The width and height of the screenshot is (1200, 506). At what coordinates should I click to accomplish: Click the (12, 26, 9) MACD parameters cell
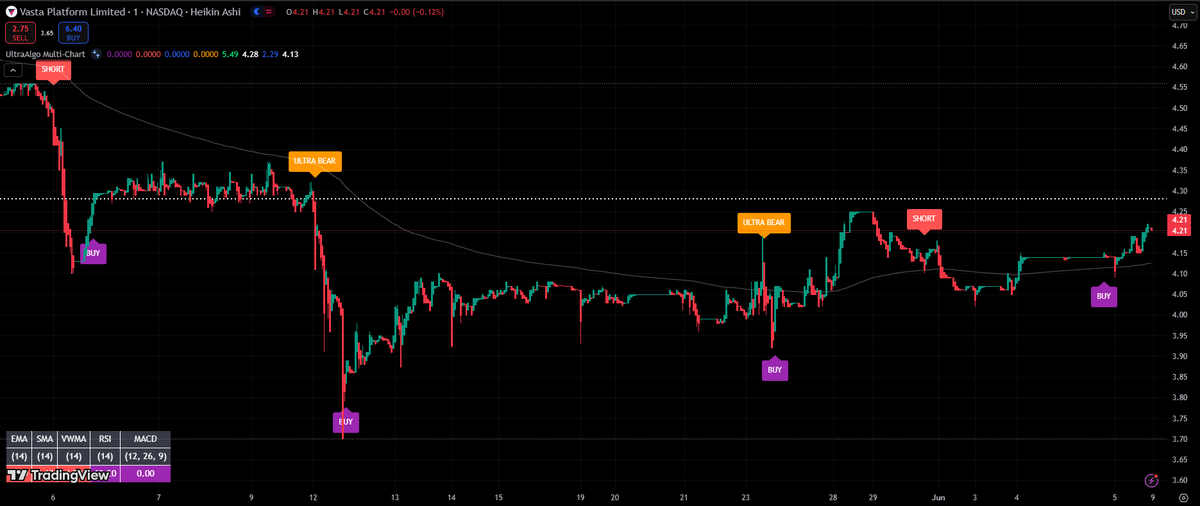click(145, 456)
